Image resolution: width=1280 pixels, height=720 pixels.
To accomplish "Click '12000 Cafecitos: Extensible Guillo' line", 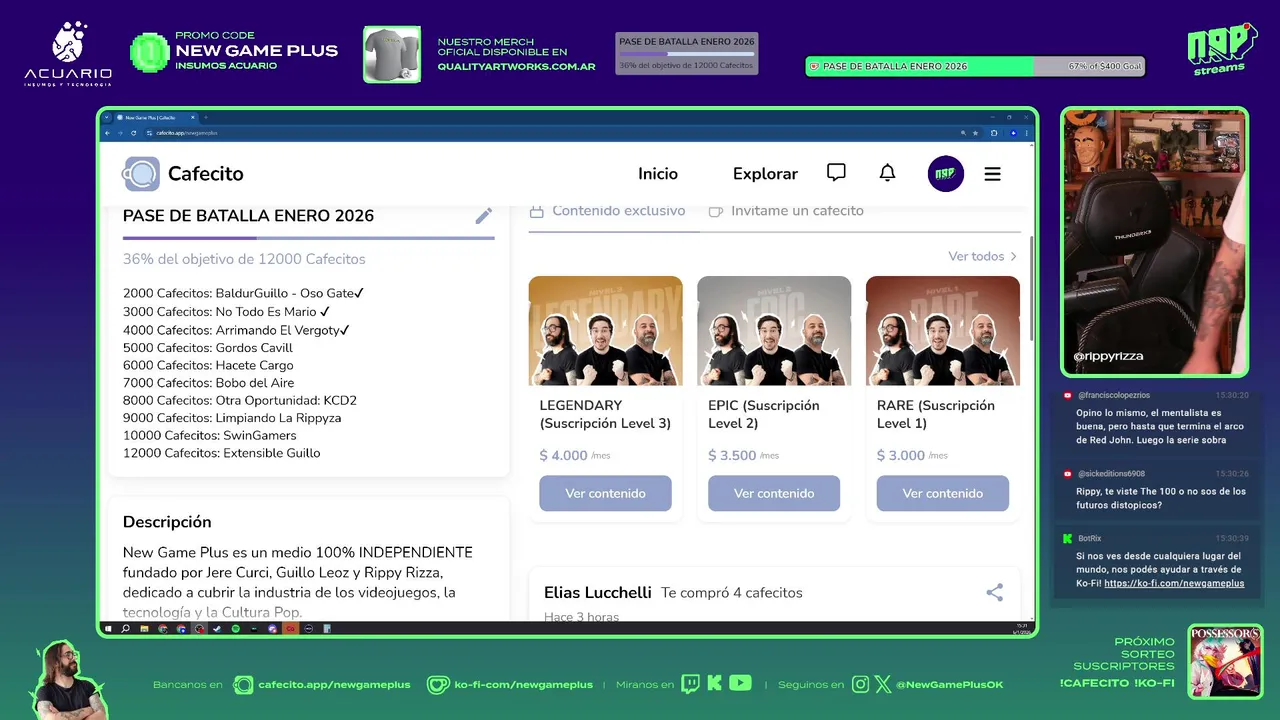I will tap(222, 453).
